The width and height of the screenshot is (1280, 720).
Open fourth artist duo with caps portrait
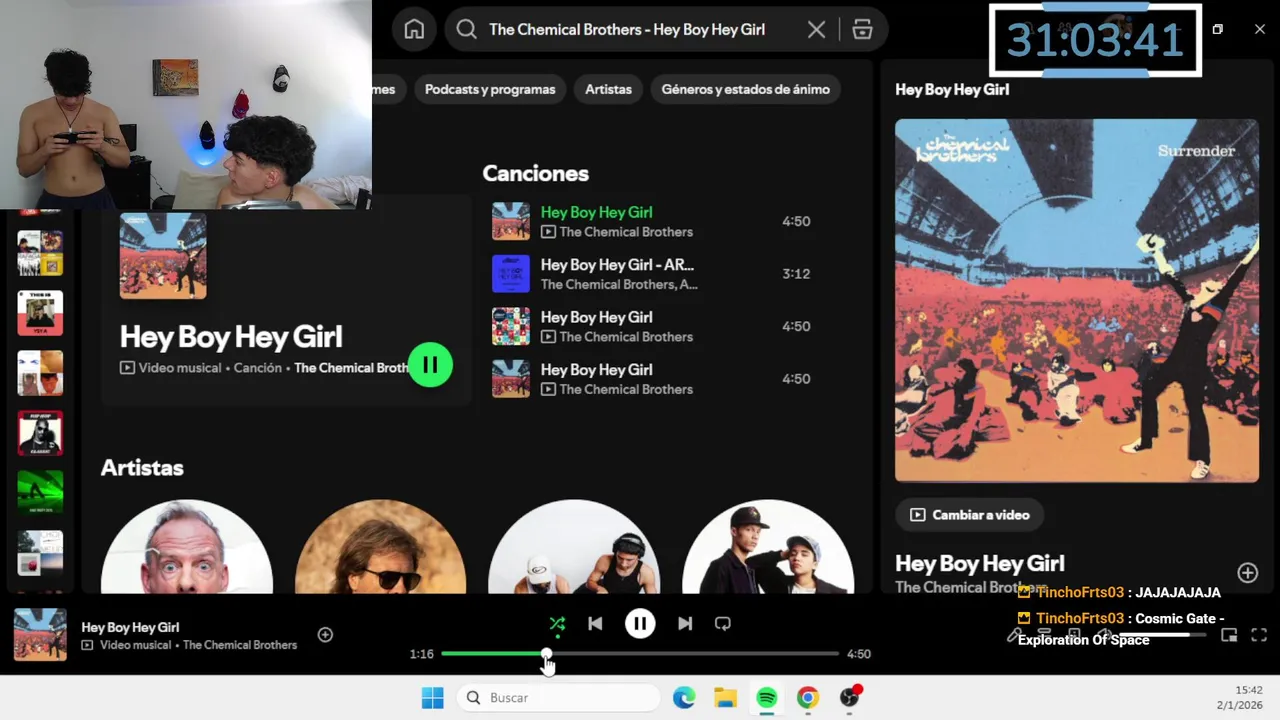click(x=768, y=546)
